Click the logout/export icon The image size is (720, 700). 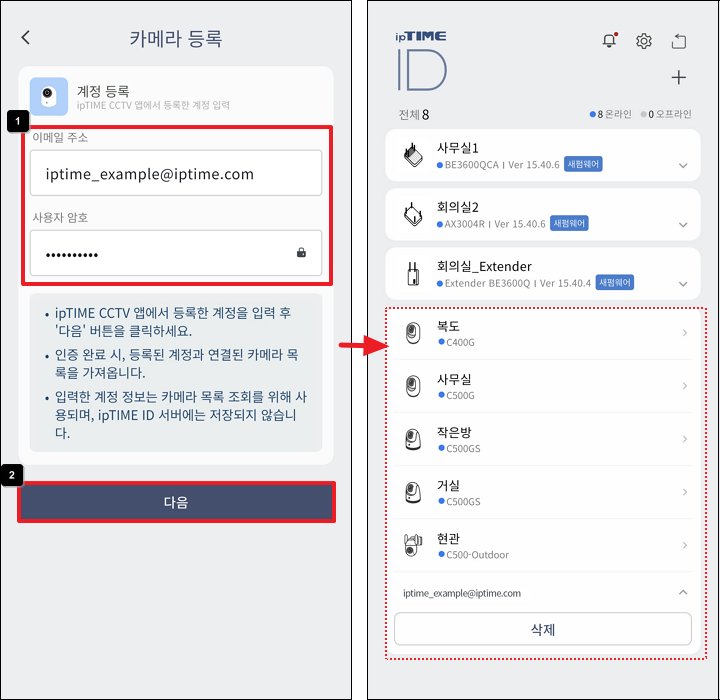[679, 41]
